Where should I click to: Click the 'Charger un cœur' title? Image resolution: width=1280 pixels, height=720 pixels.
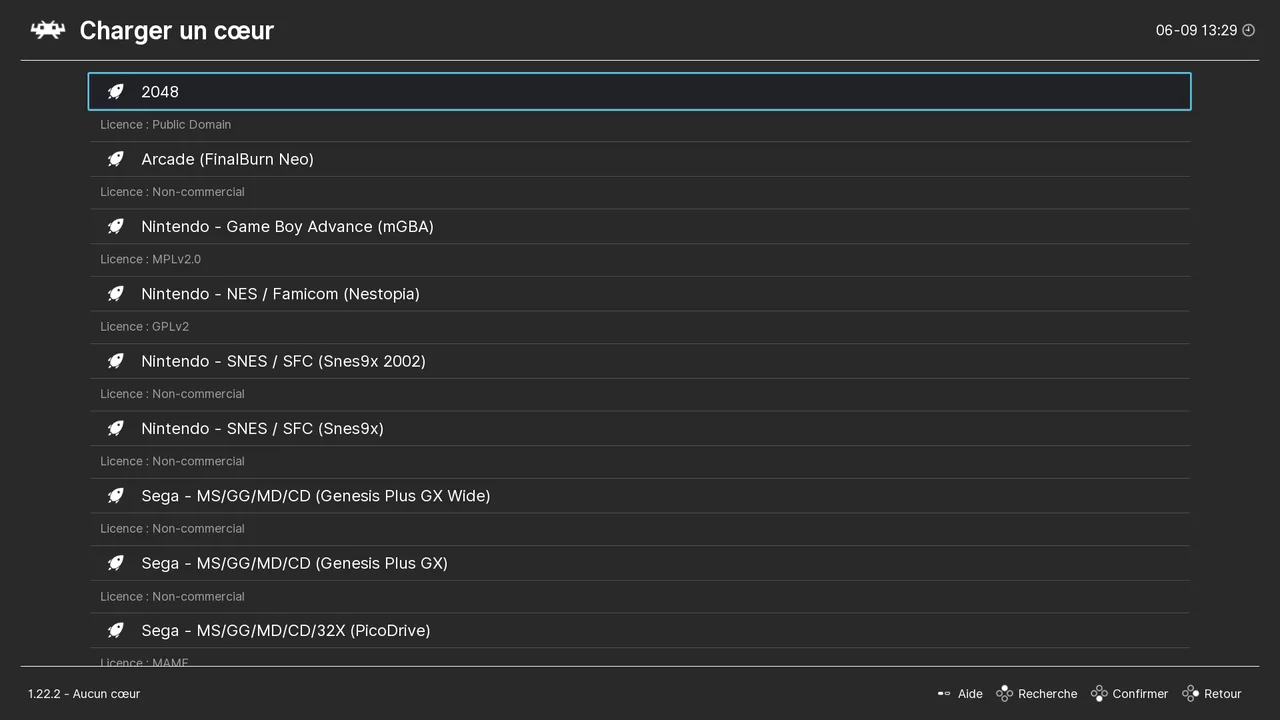pyautogui.click(x=176, y=31)
